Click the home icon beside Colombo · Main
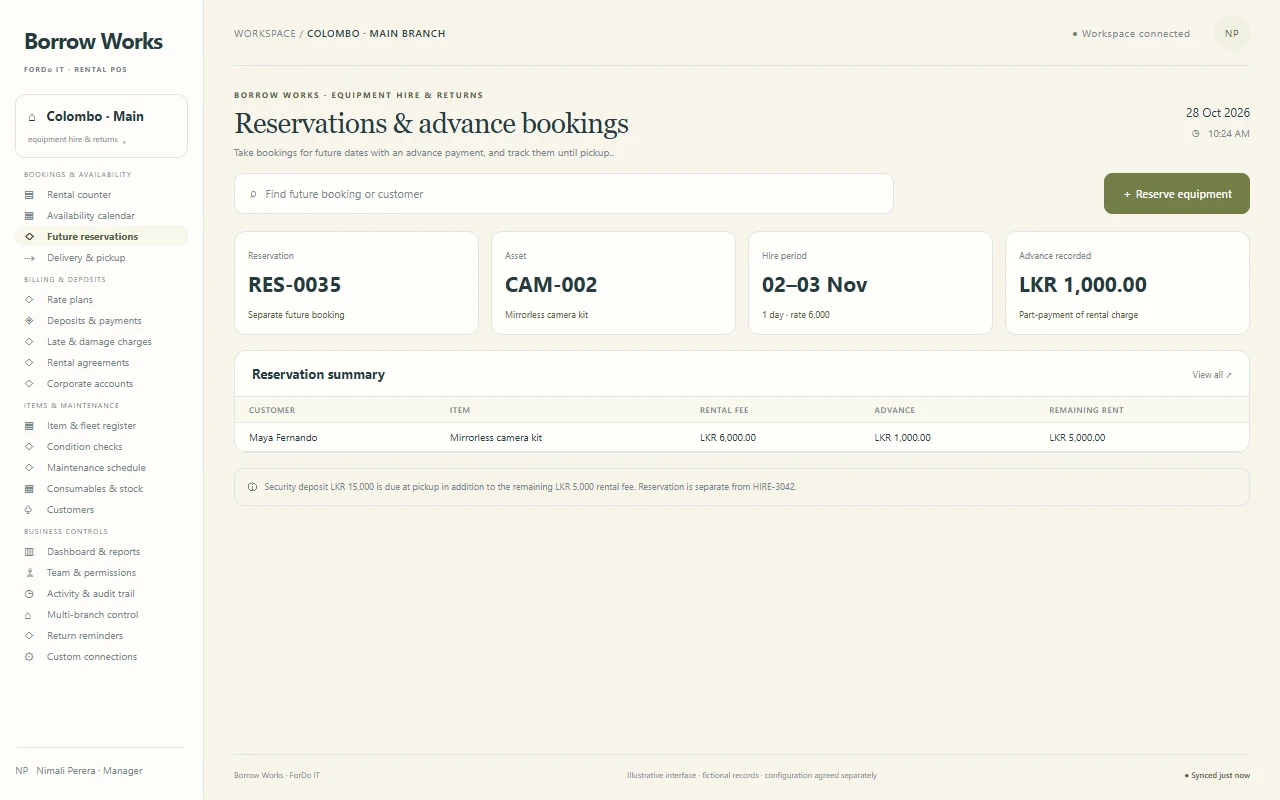Image resolution: width=1280 pixels, height=800 pixels. tap(32, 117)
